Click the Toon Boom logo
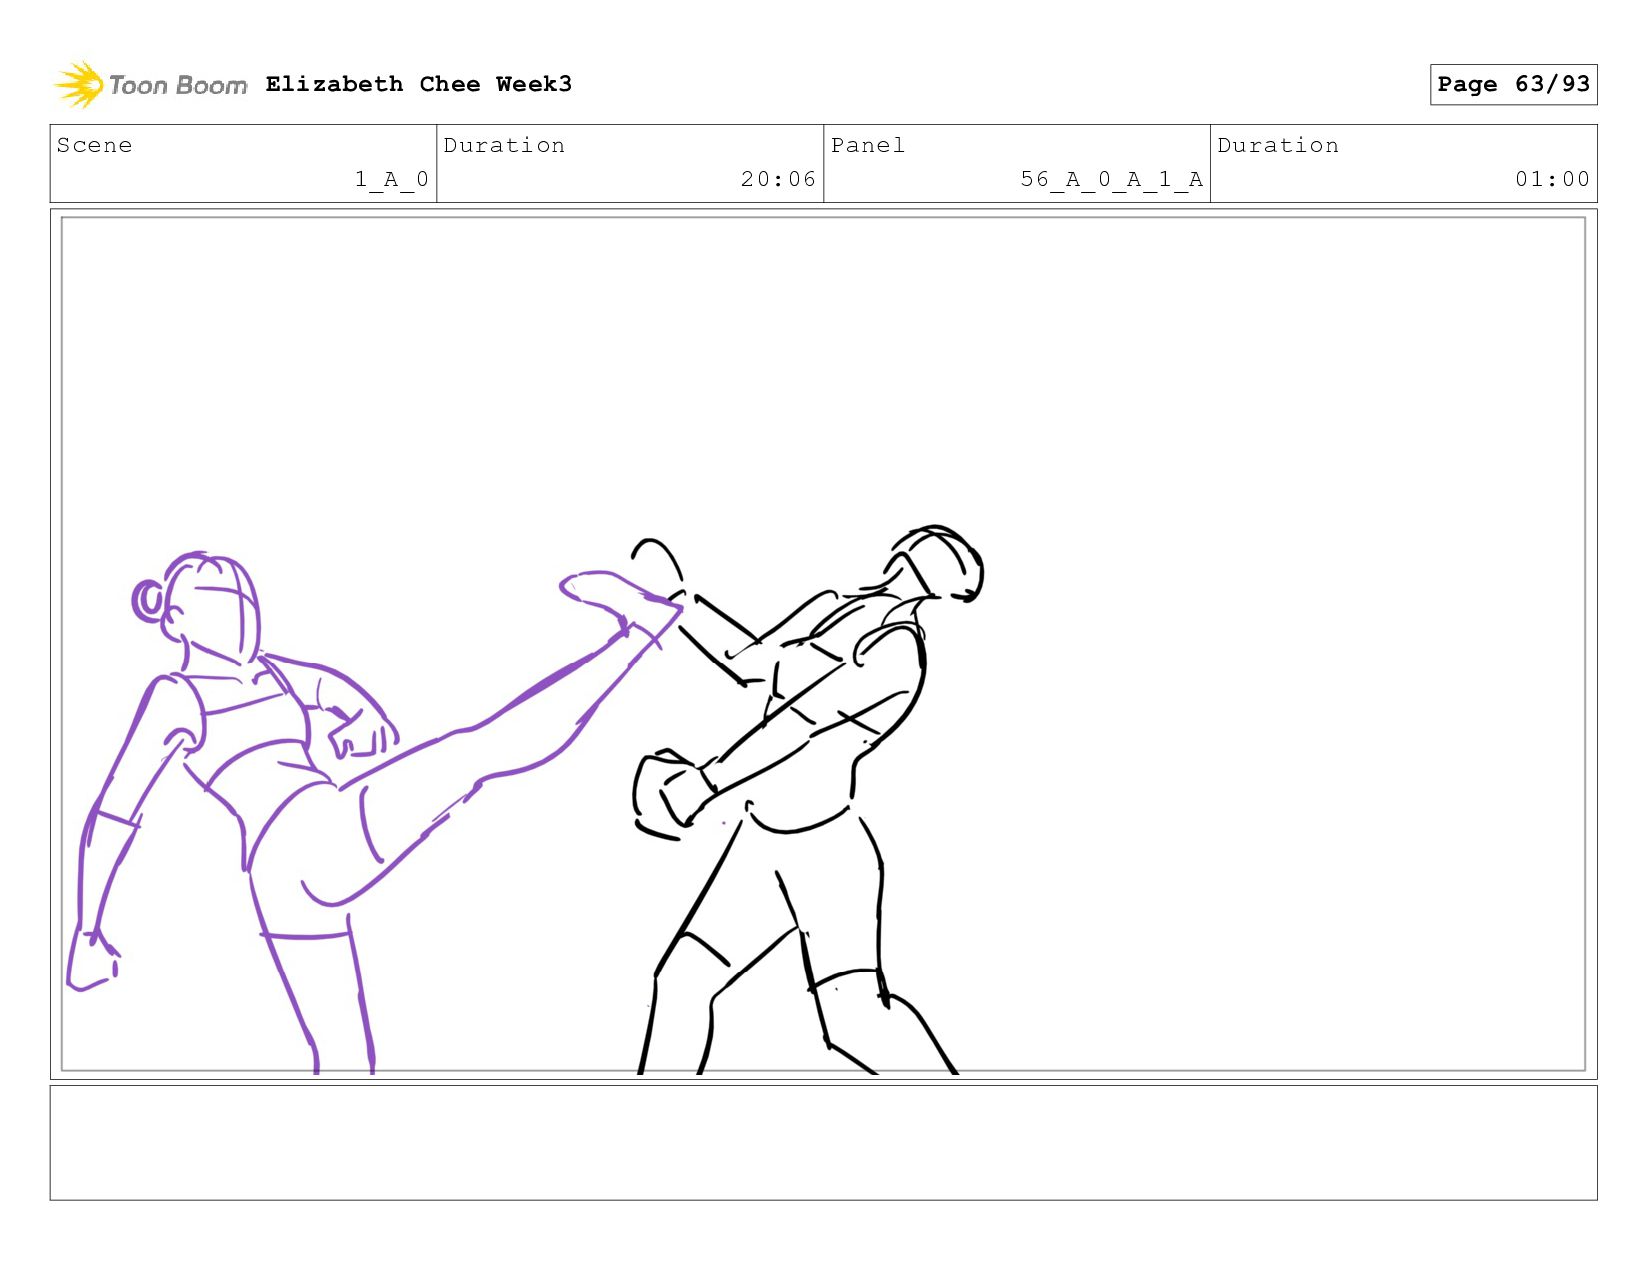 point(150,85)
